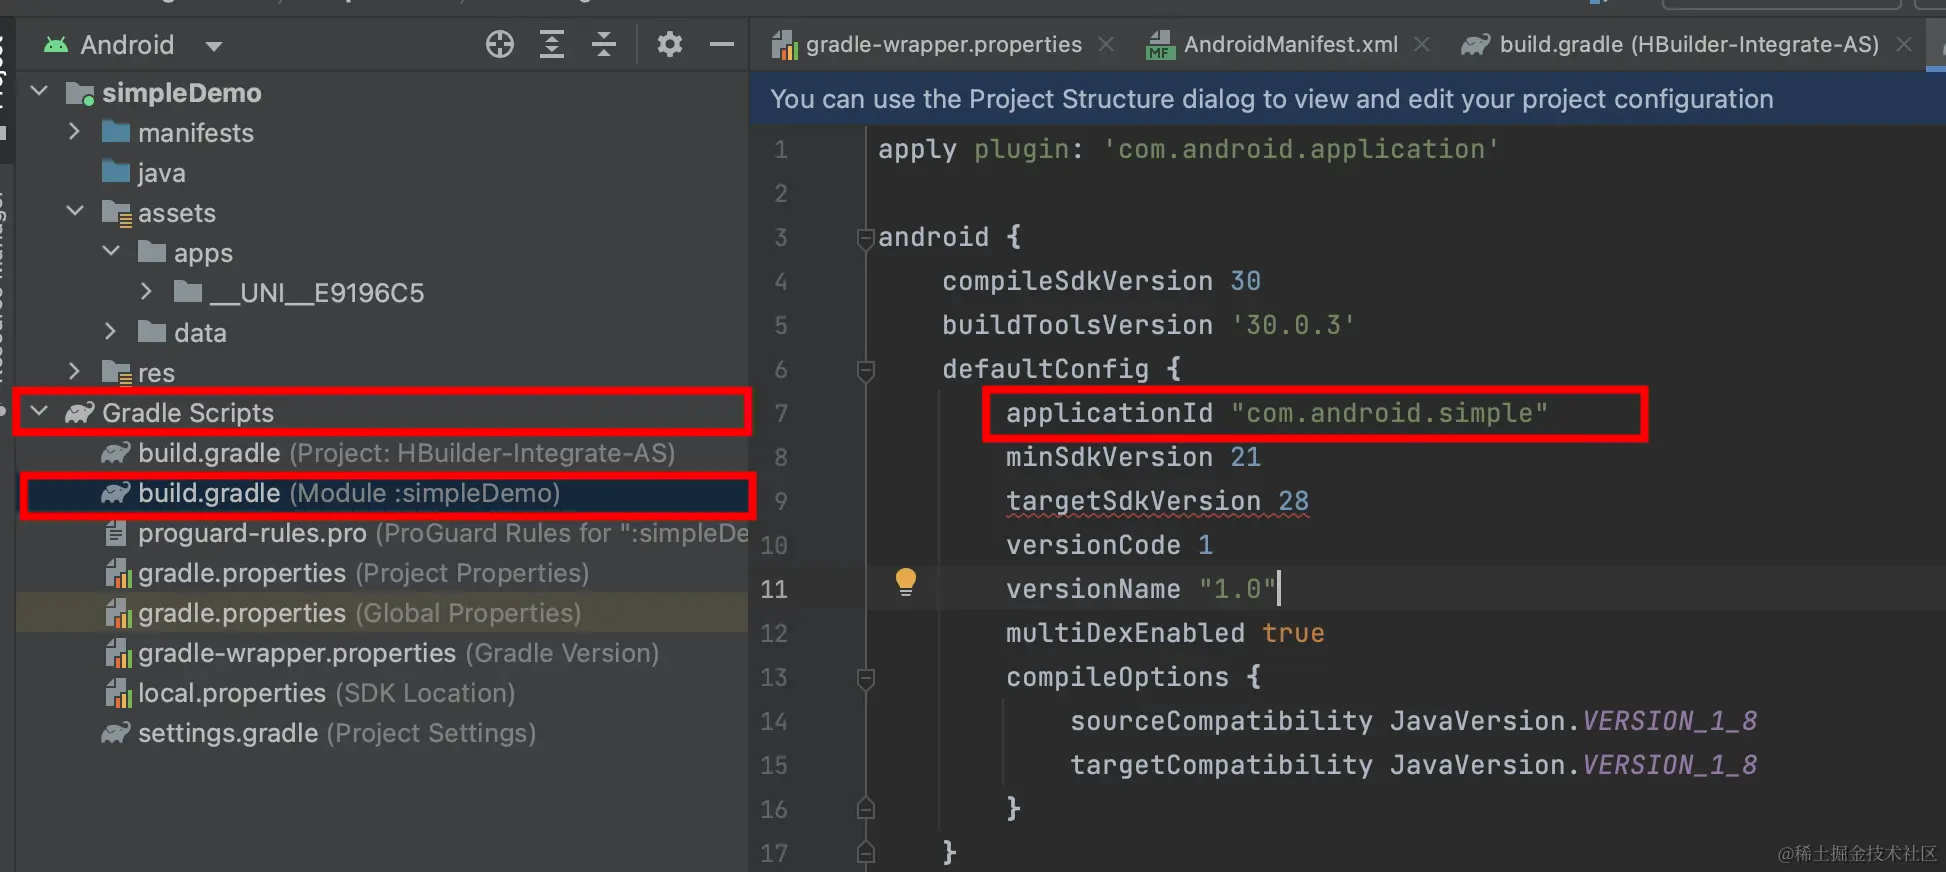Click the simpleDemo module folder icon

coord(80,93)
